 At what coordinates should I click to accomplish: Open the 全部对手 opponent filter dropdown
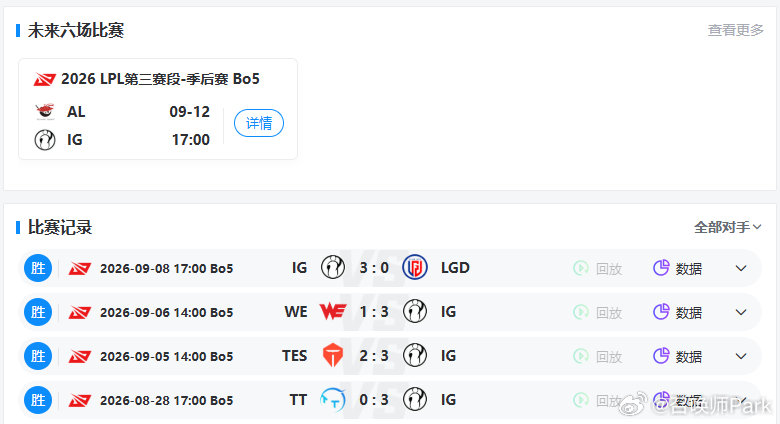coord(727,227)
